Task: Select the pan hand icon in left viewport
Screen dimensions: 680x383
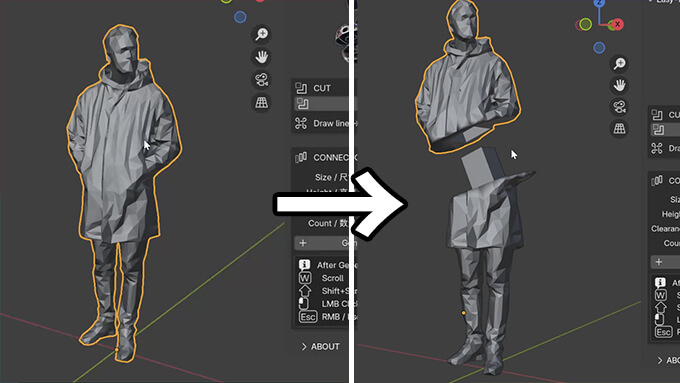Action: [x=261, y=57]
